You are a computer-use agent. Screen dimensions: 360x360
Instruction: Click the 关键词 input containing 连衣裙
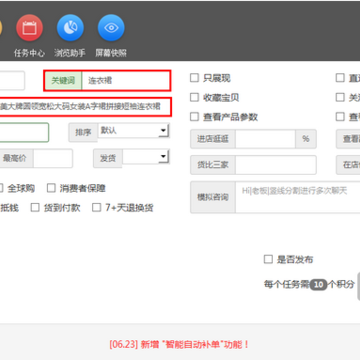(x=126, y=80)
